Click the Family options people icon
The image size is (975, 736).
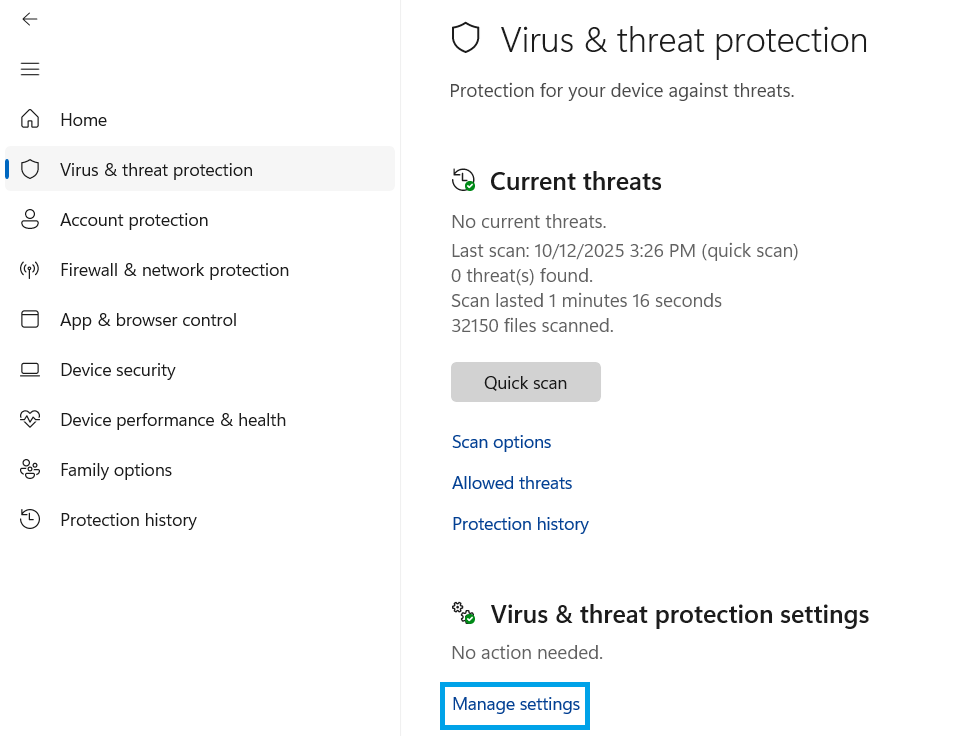click(30, 470)
